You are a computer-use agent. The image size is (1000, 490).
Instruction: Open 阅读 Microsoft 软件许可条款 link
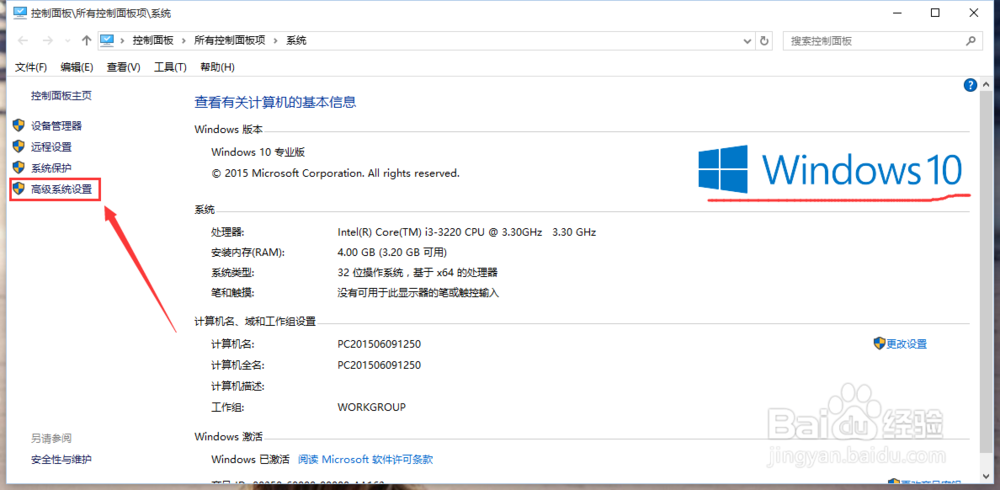click(365, 459)
